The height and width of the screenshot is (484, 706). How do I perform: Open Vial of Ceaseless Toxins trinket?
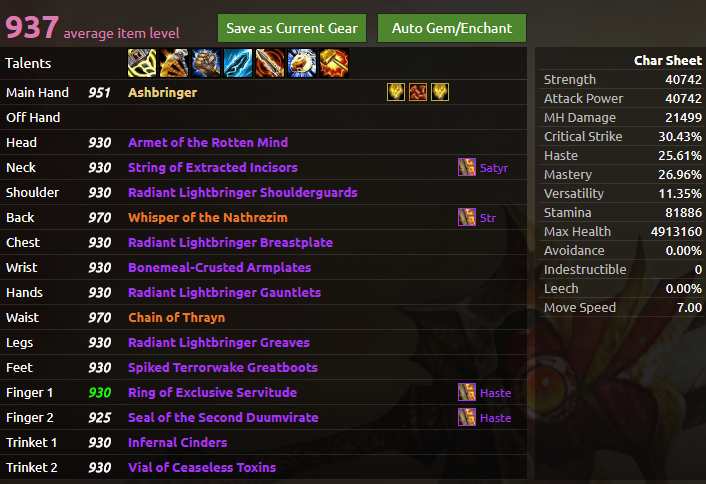[x=202, y=467]
